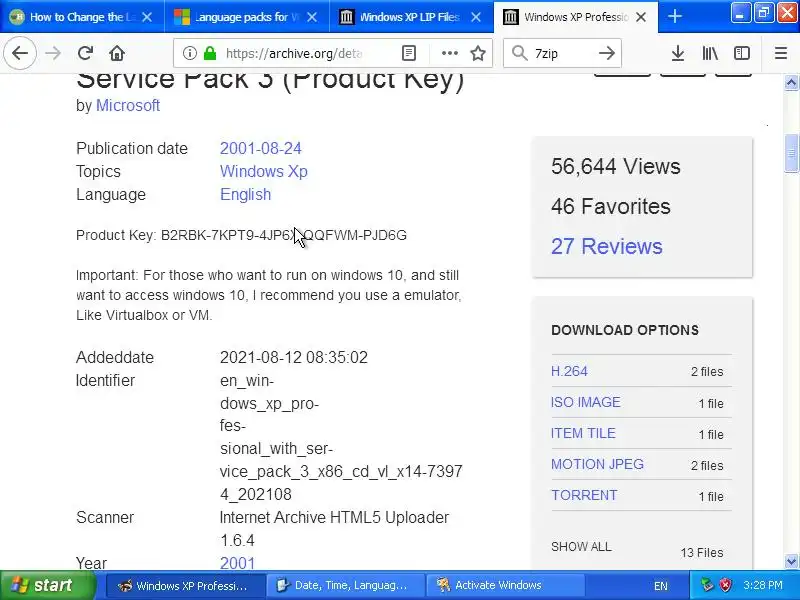
Task: Select the Windows XP Professional tab
Action: 576,17
